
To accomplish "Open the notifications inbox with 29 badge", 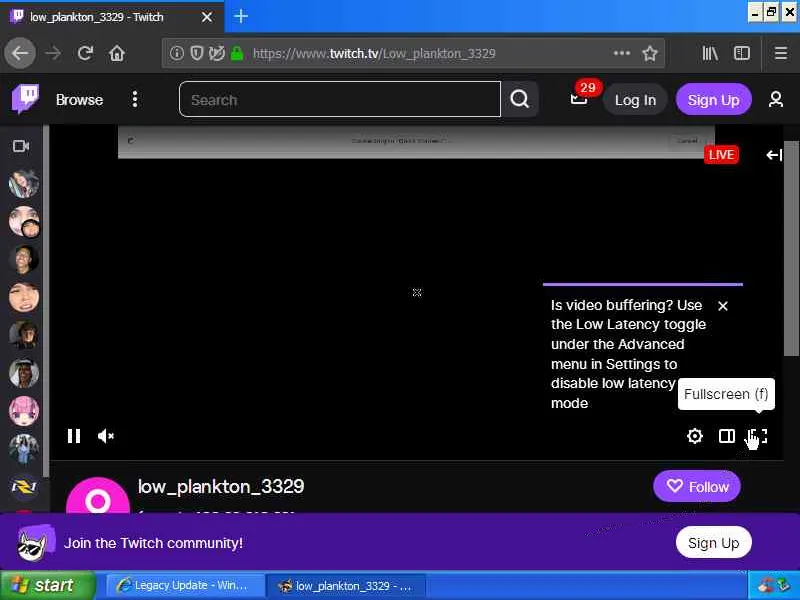I will (580, 97).
